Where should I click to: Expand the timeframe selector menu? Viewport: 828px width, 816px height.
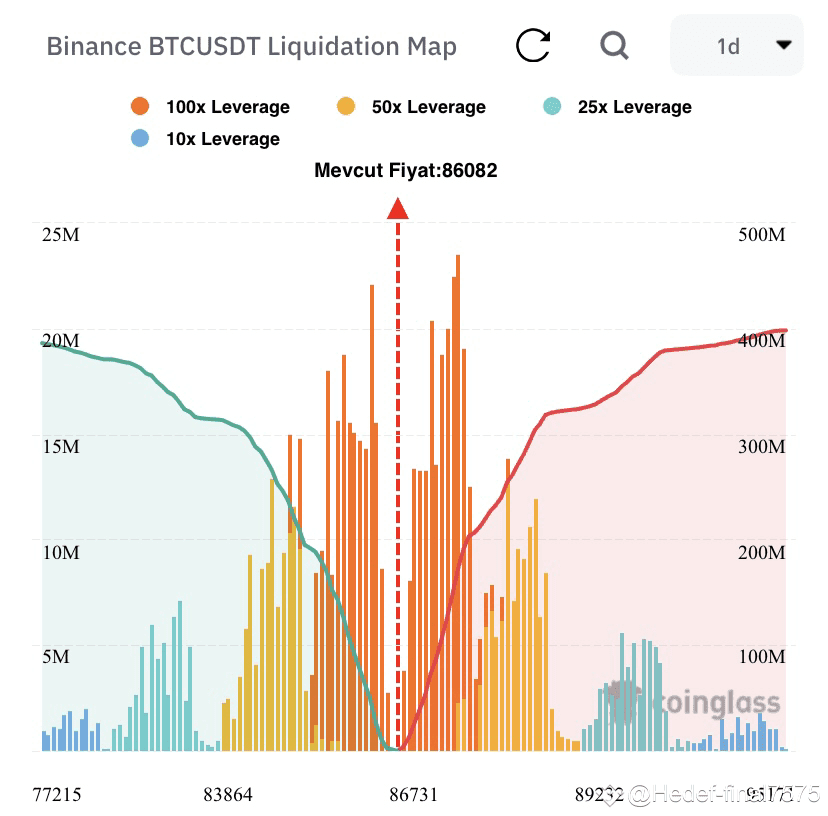737,45
